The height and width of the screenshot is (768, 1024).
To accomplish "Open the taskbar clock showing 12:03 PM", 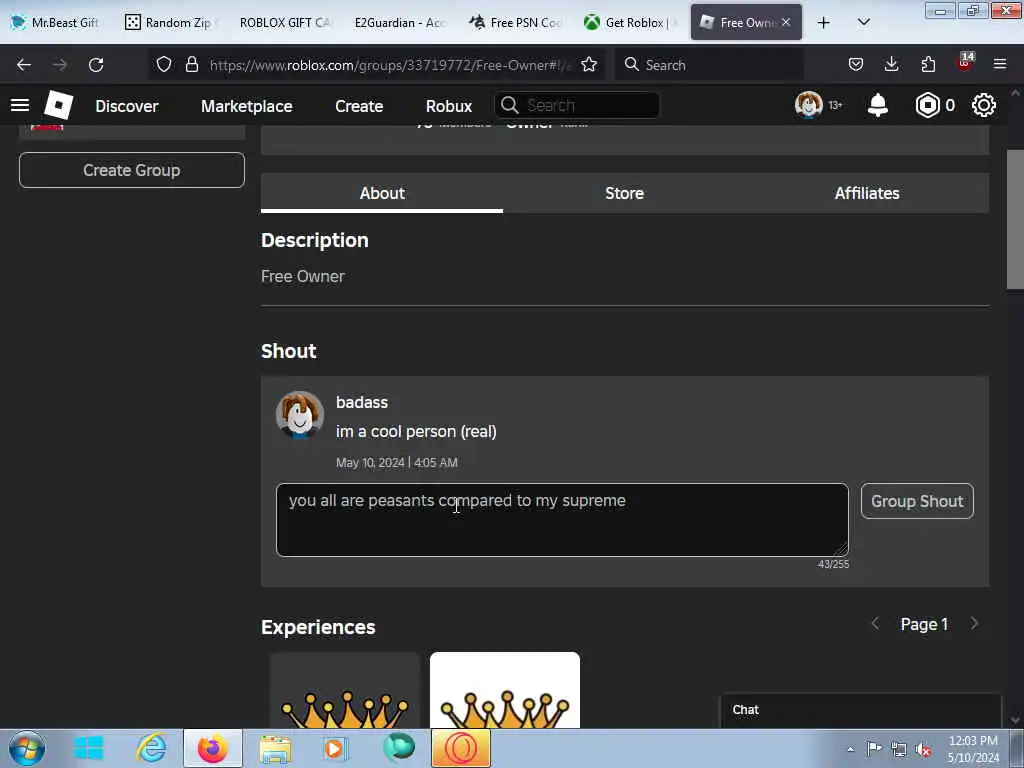I will 973,749.
